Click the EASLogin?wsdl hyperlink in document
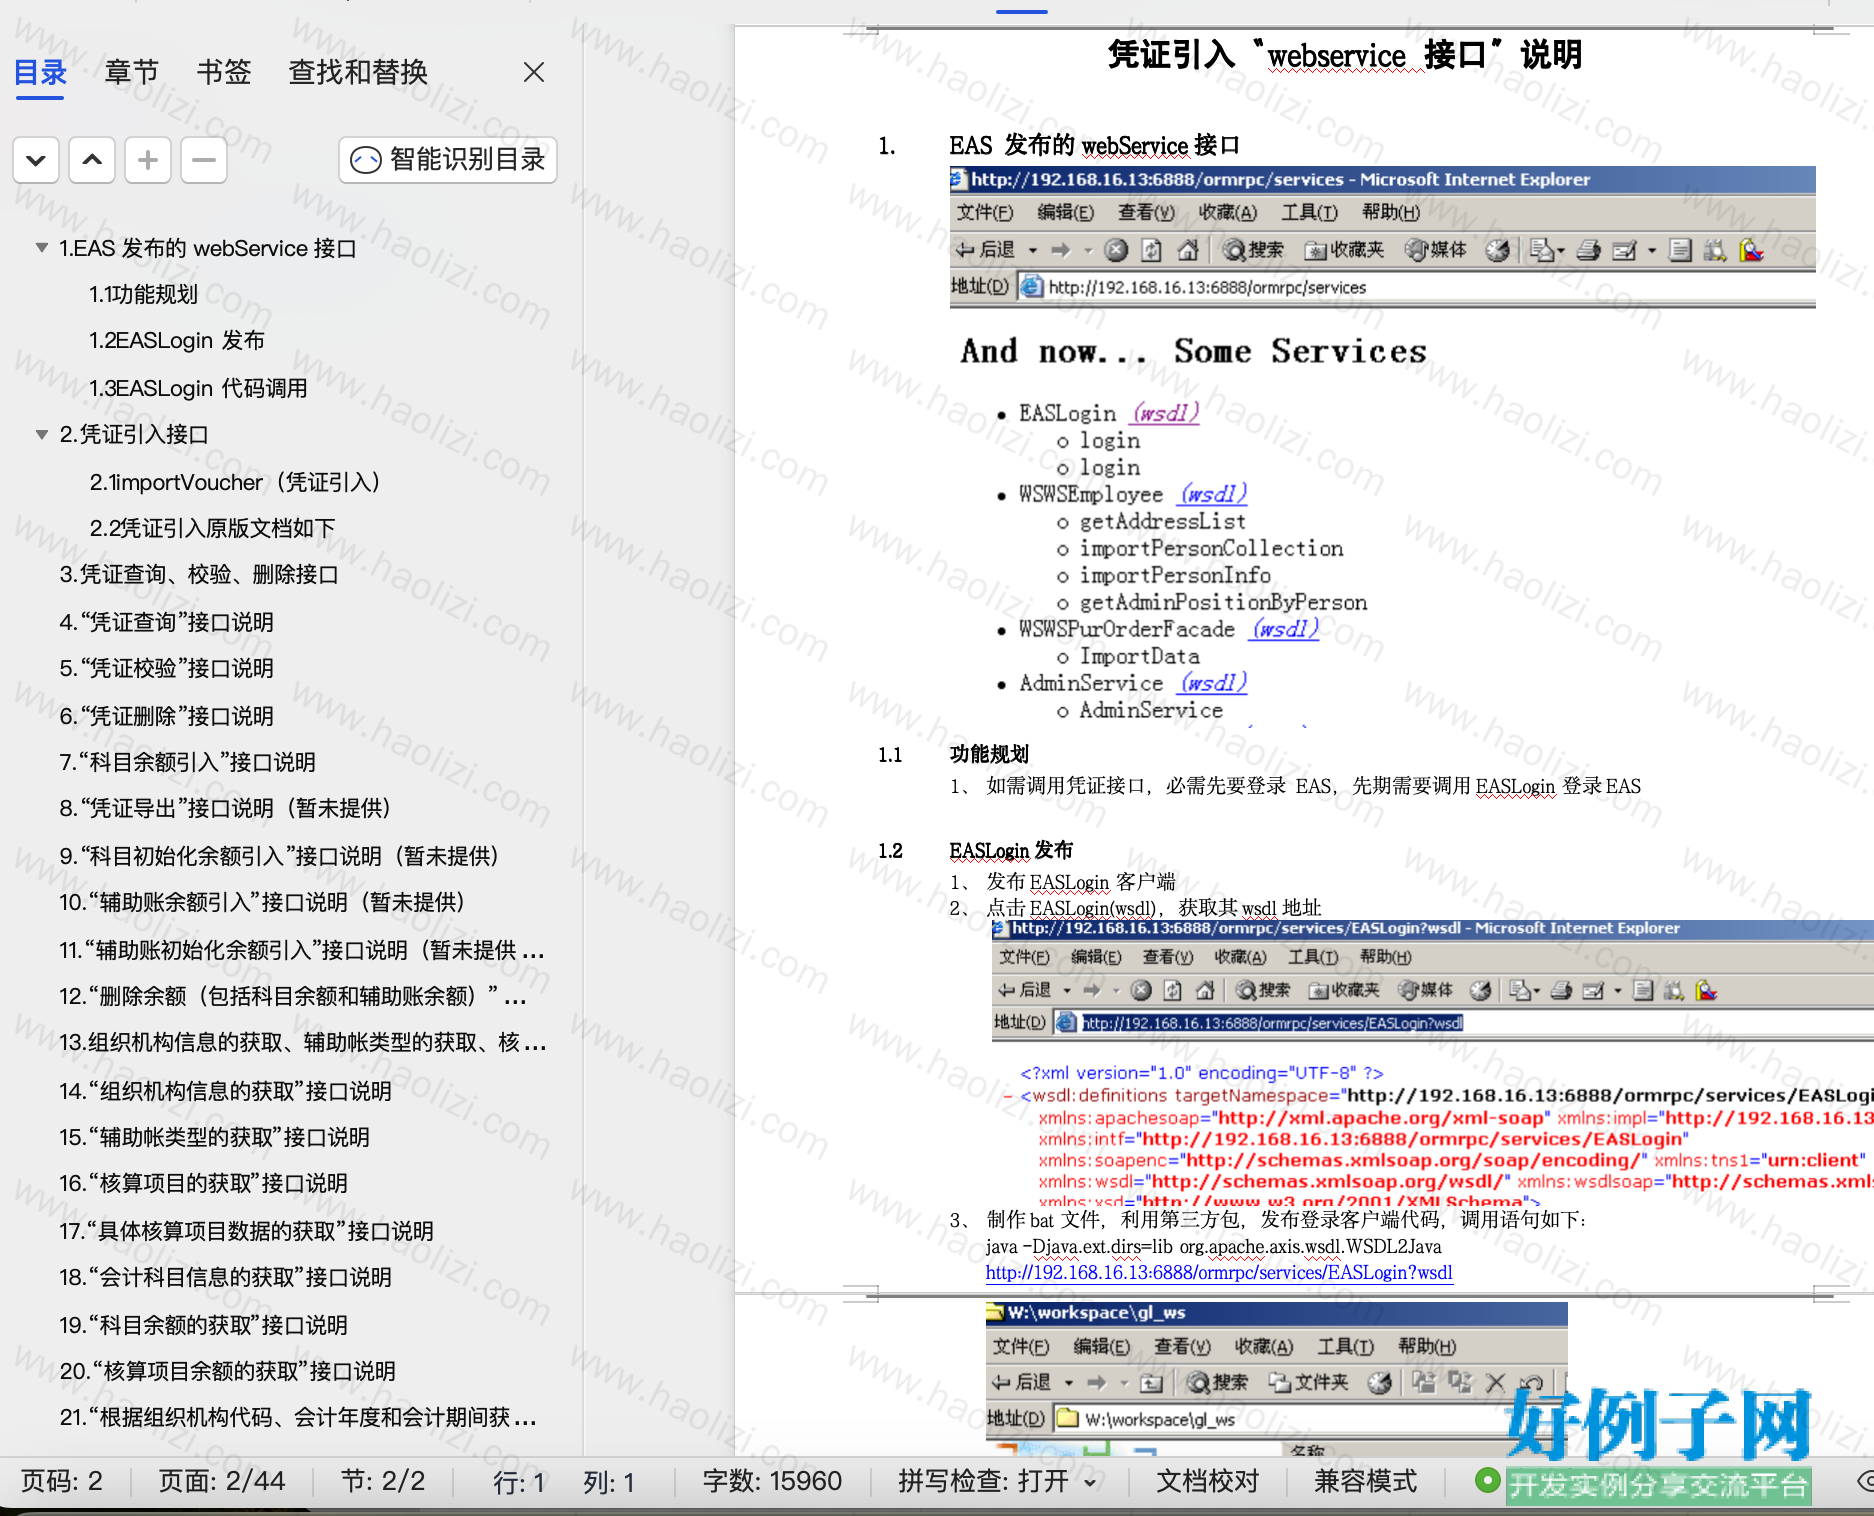Screen dimensions: 1874x1516 1219,1273
